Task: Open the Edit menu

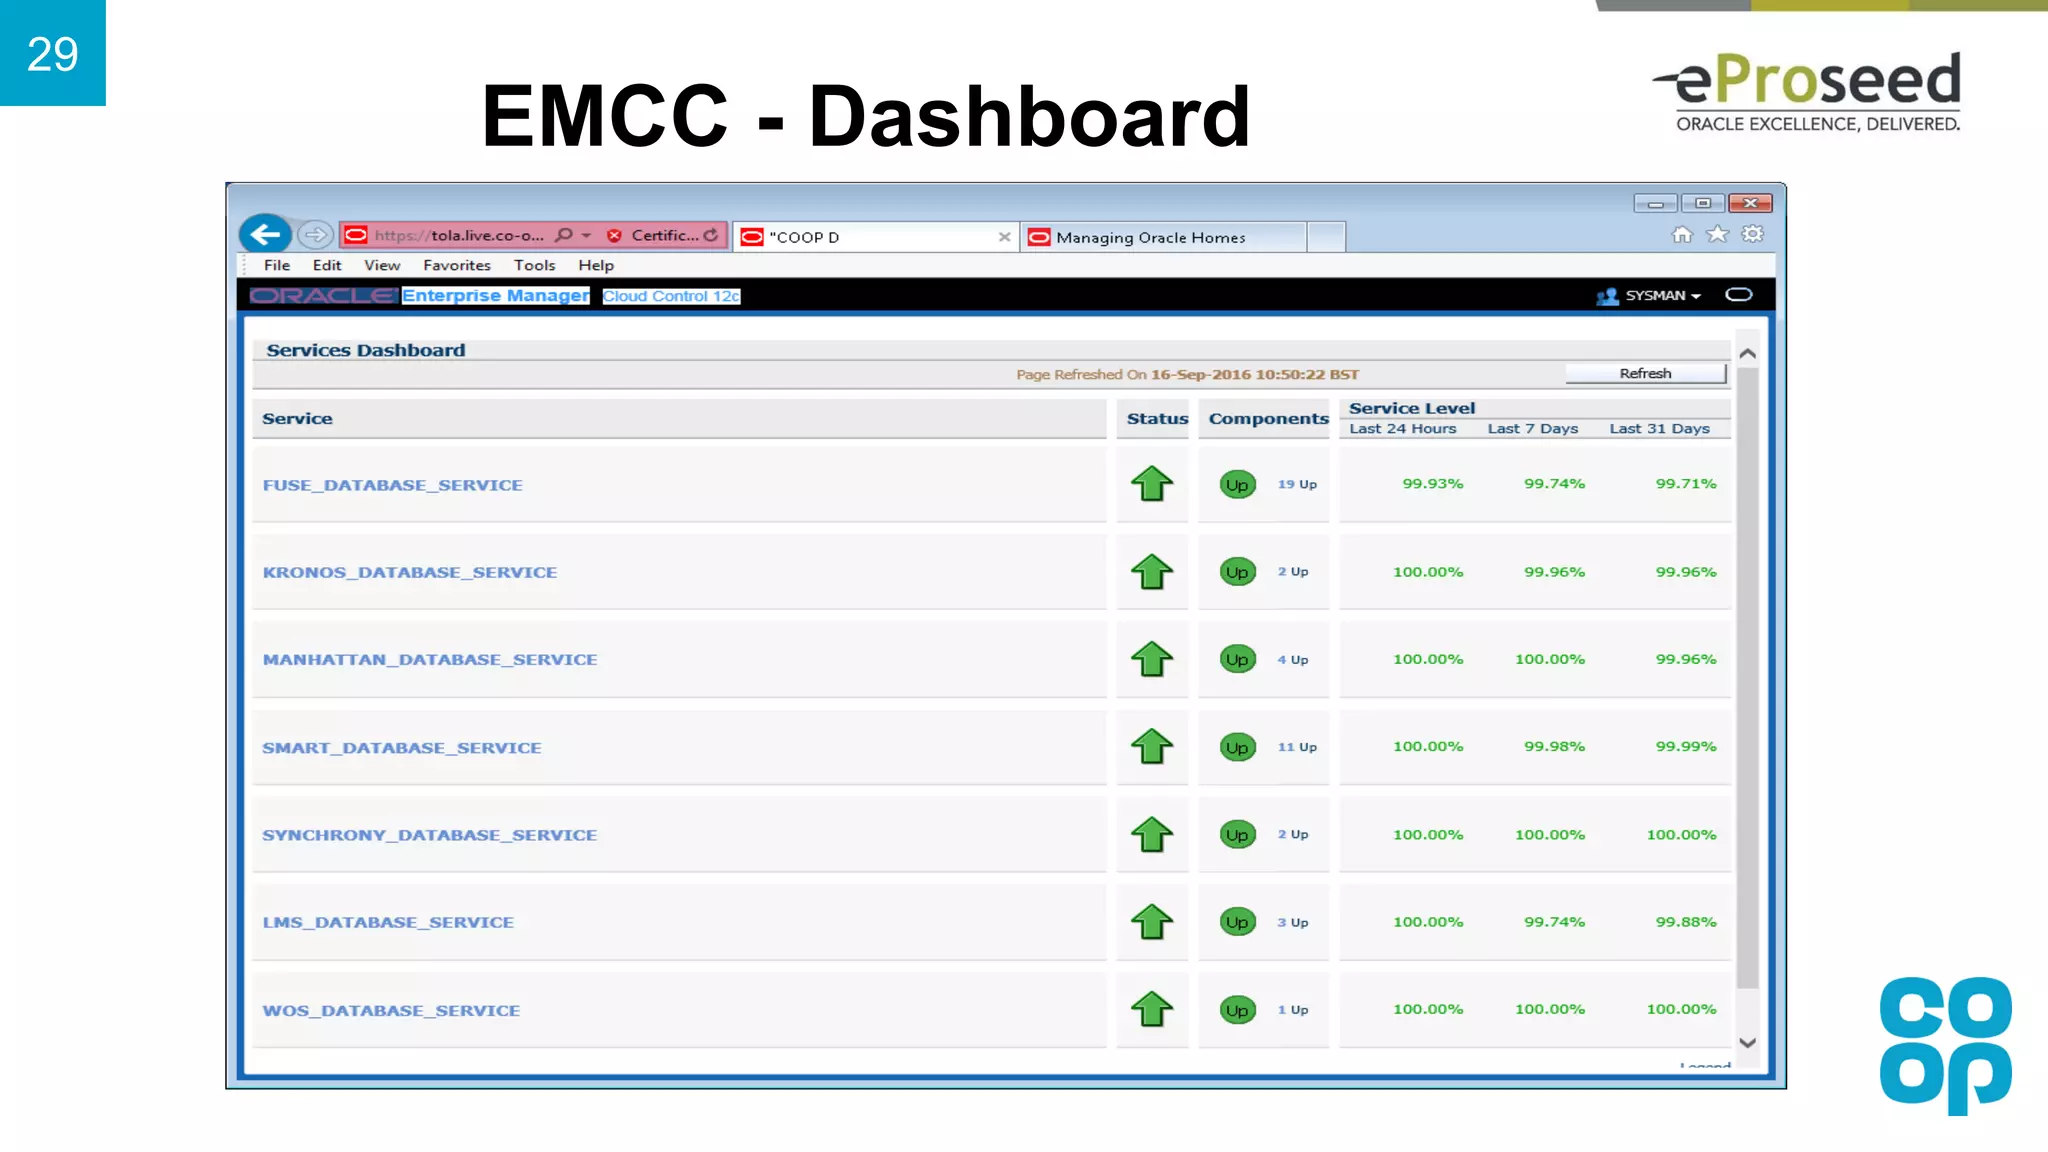Action: click(327, 265)
